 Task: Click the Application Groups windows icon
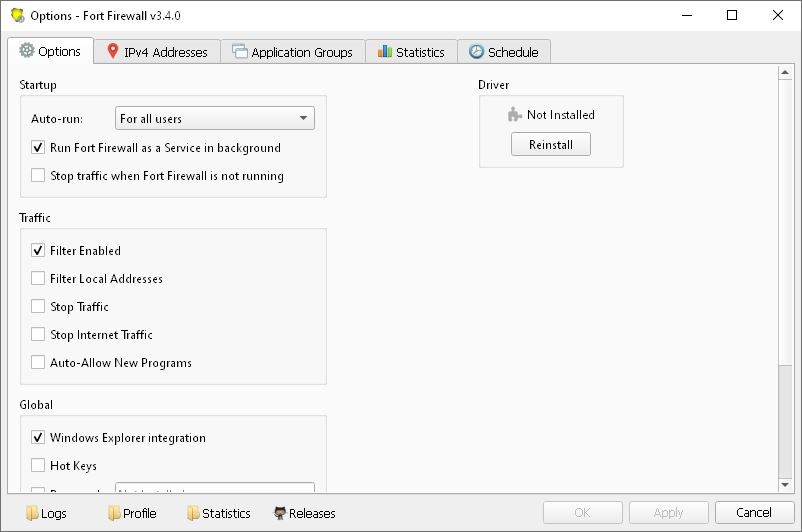click(240, 52)
